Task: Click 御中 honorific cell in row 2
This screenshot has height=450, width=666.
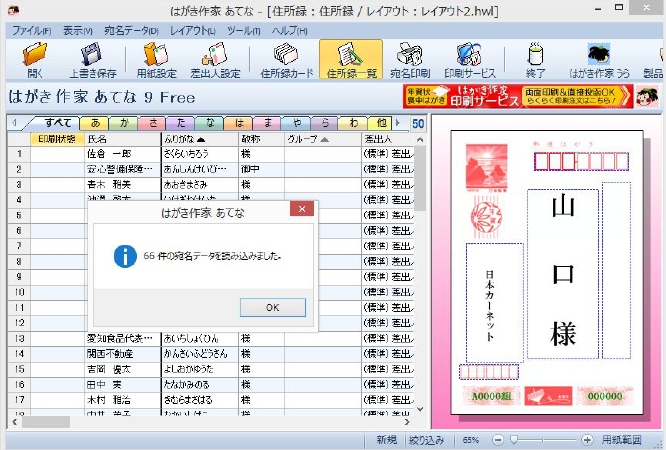Action: click(x=262, y=169)
